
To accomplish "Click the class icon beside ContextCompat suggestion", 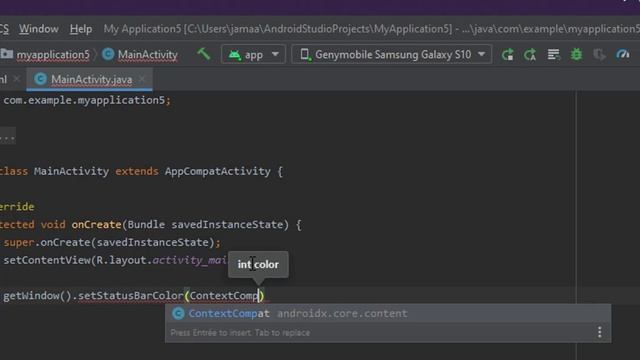I will tap(178, 313).
